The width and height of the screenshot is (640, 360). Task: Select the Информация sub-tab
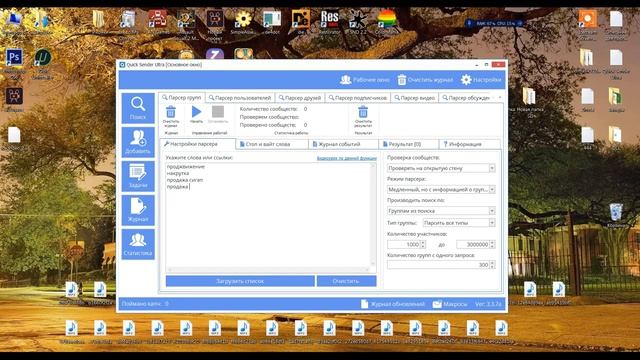pos(469,144)
